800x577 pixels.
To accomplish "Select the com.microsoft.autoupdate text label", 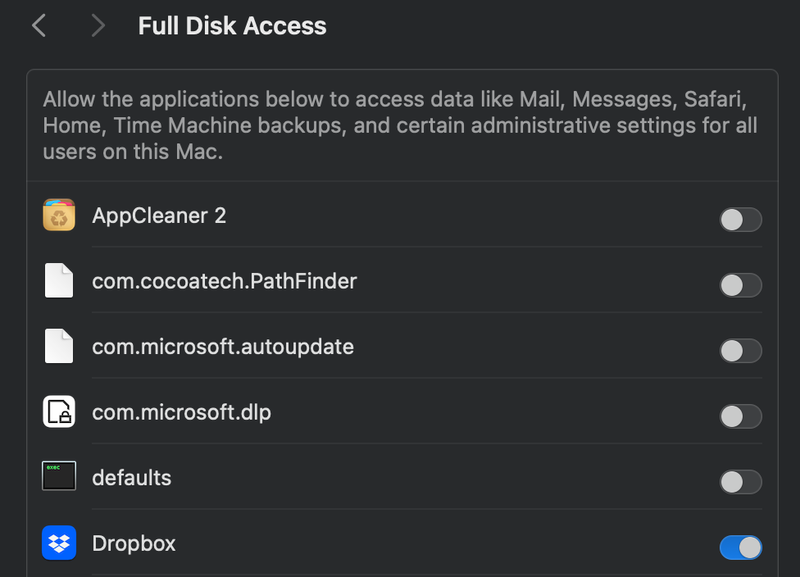I will point(223,346).
